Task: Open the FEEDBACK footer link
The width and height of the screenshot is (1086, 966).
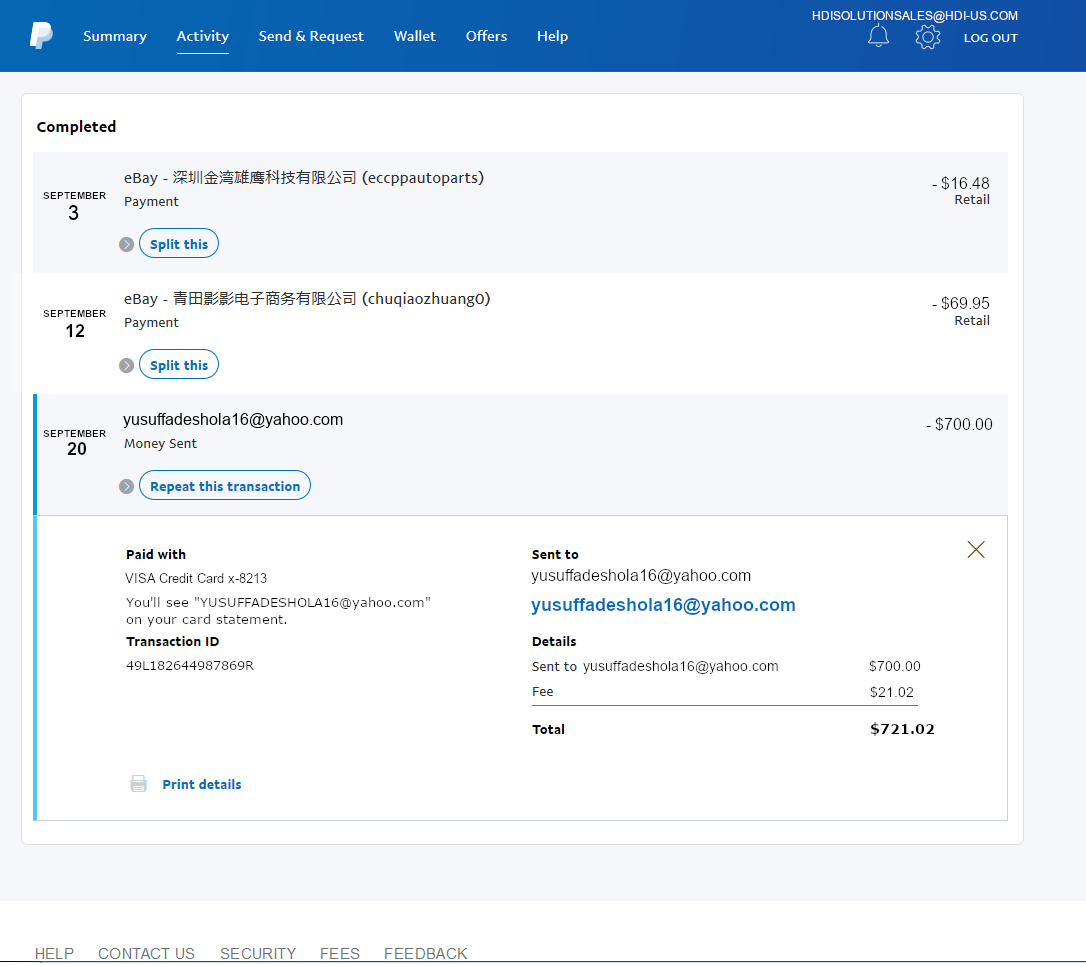Action: (425, 954)
